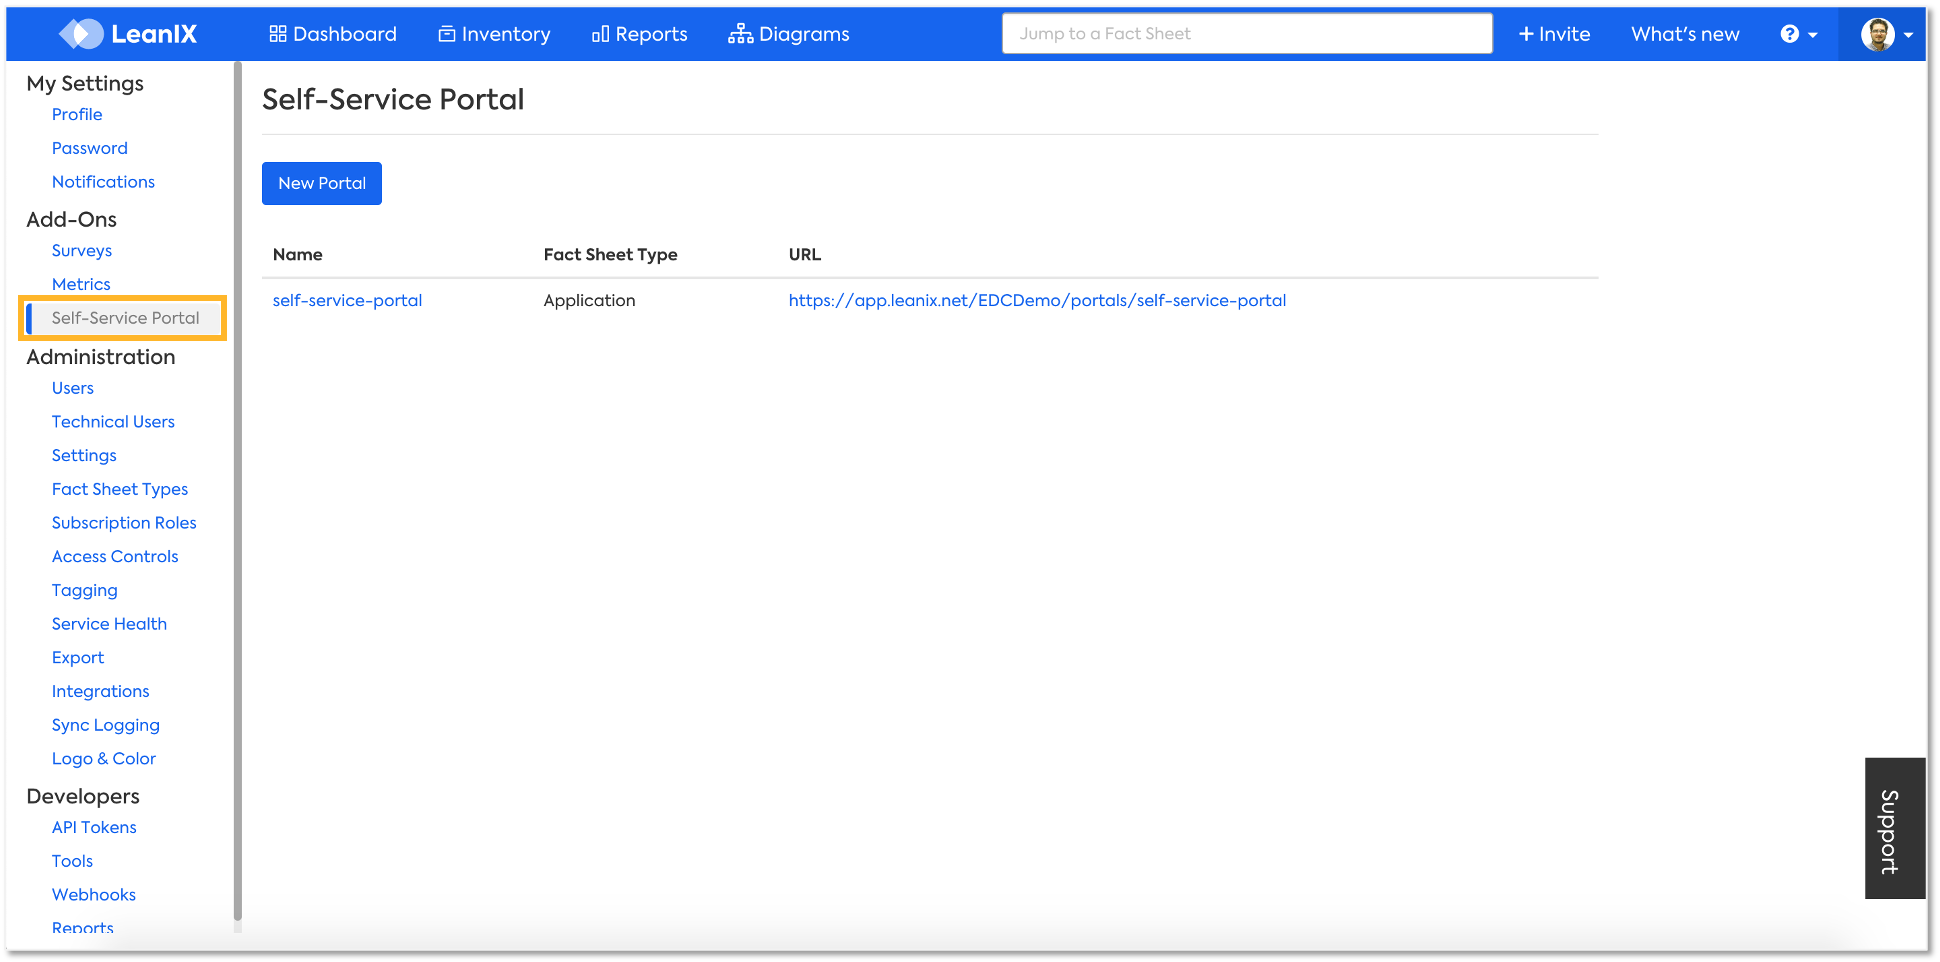Select Self-Service Portal in sidebar
Viewport: 1940px width, 962px height.
pos(125,318)
